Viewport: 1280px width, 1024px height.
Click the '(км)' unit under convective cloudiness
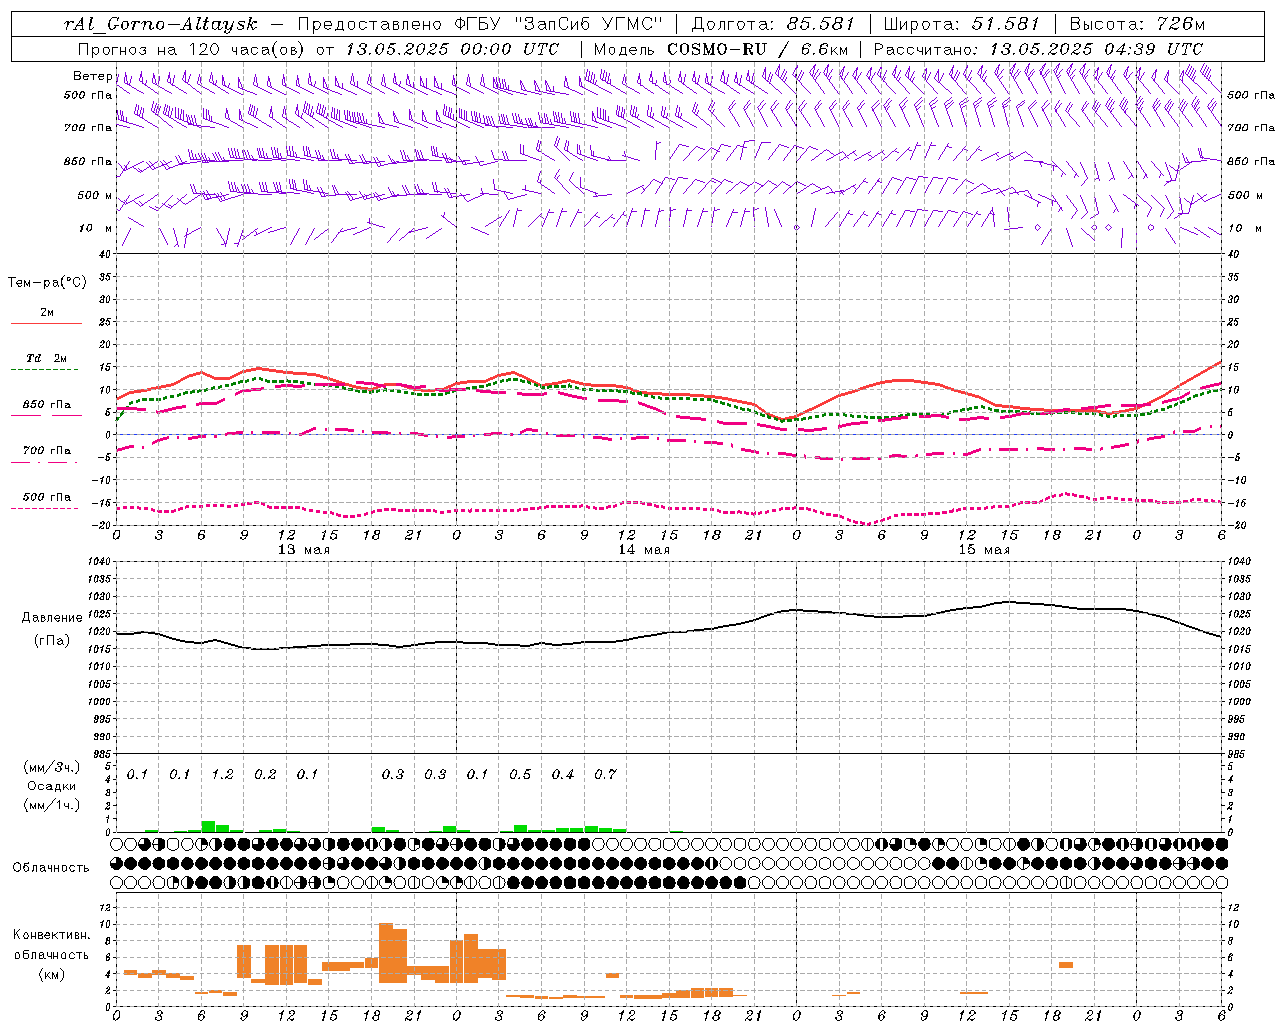click(x=51, y=974)
